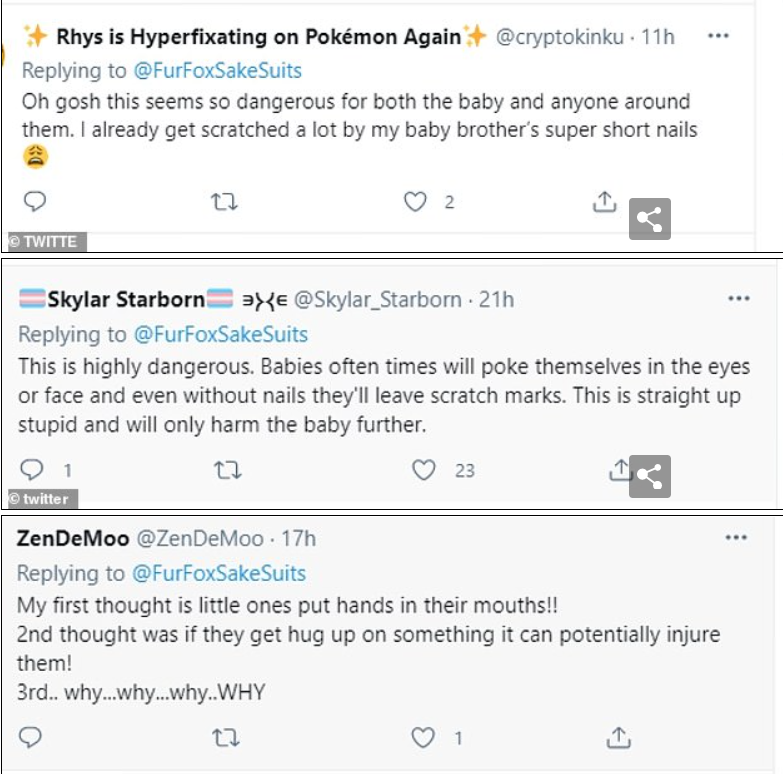This screenshot has height=774, width=783.
Task: Retweet Skylar Starborn's tweet
Action: pos(228,469)
